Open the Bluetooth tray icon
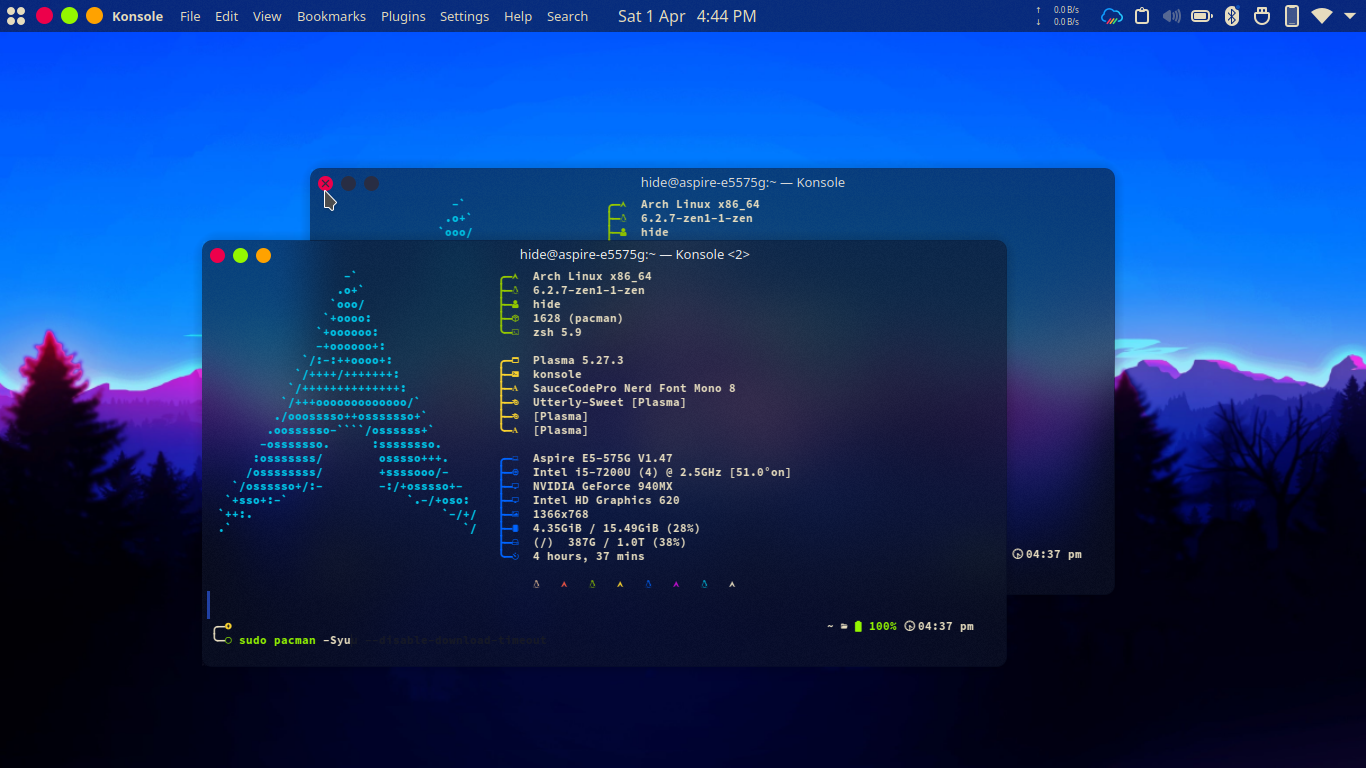The width and height of the screenshot is (1366, 768). (x=1232, y=16)
